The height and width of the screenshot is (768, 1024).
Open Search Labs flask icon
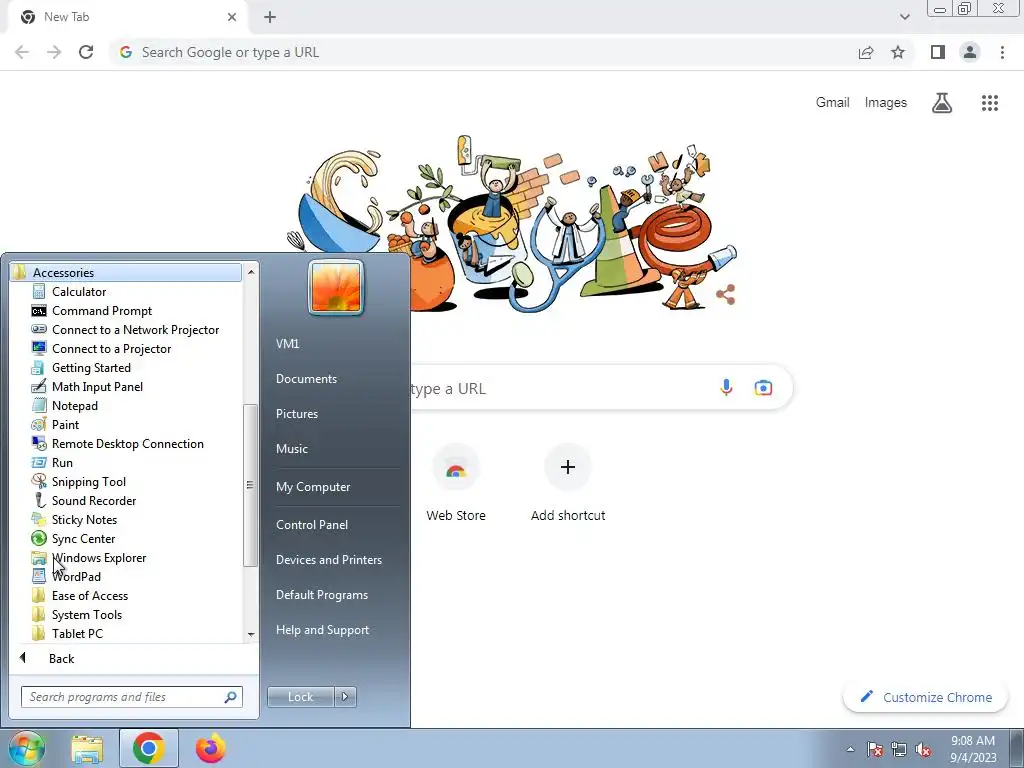(941, 103)
